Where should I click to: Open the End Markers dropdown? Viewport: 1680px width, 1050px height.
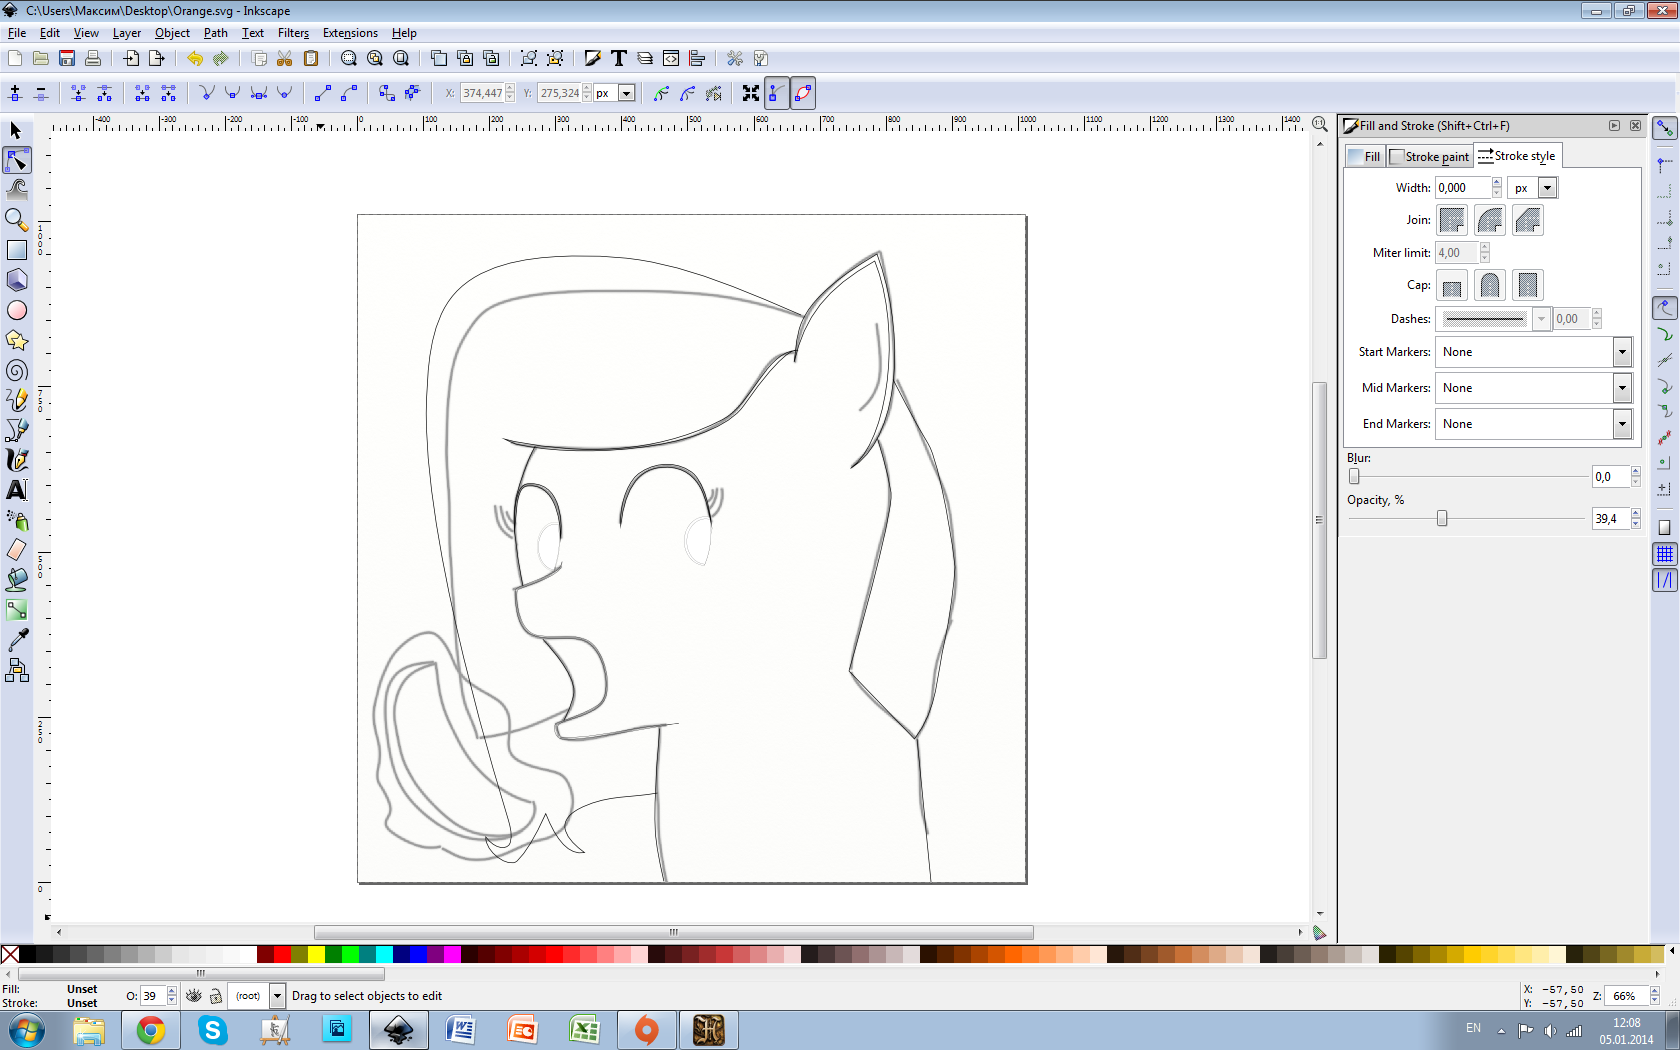pos(1622,424)
